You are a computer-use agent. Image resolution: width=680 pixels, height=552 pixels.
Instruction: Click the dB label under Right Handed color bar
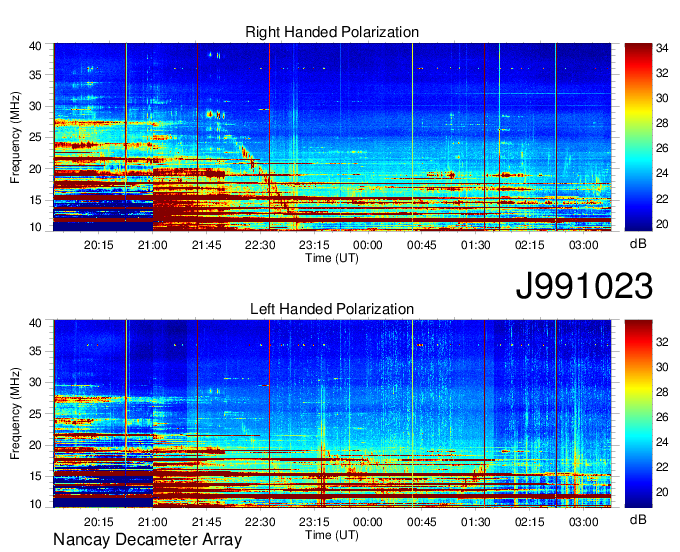(x=638, y=244)
